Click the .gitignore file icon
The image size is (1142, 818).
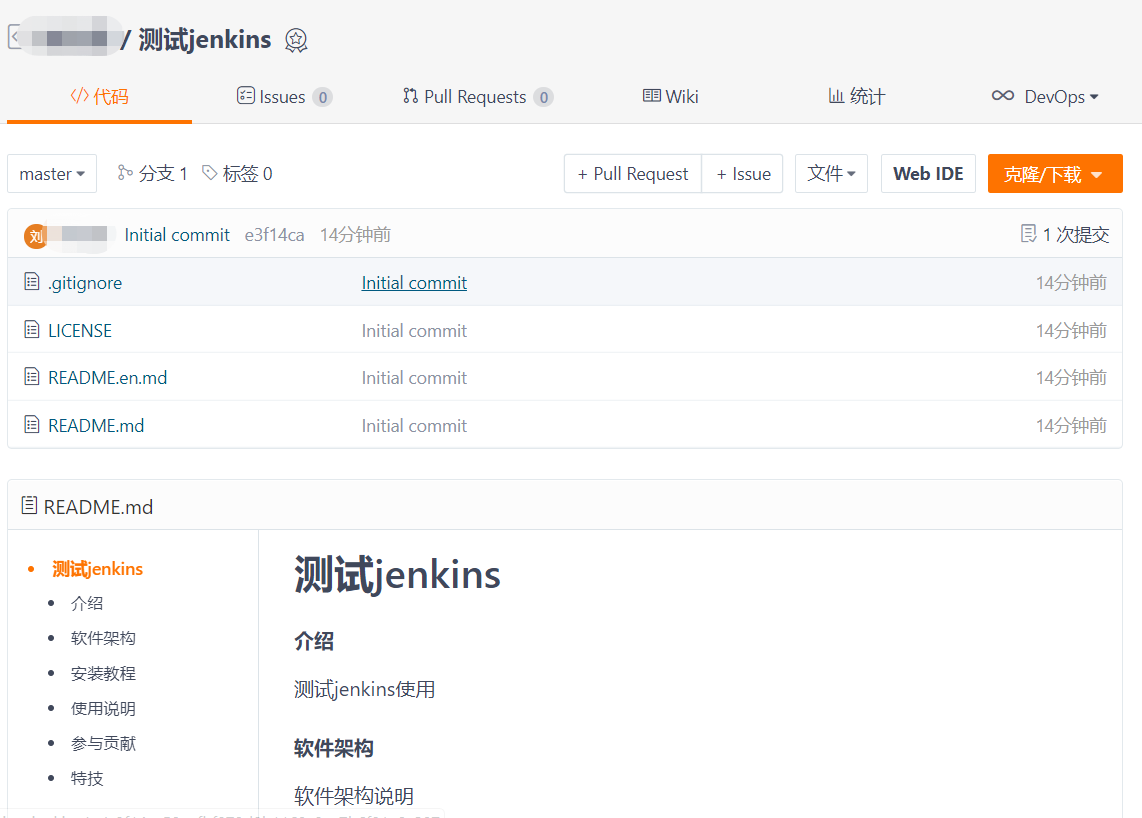point(31,281)
